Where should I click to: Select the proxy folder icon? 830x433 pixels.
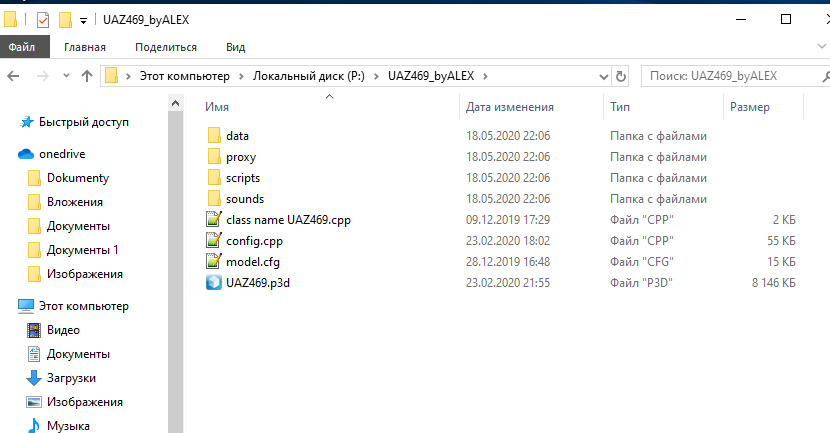click(x=214, y=157)
